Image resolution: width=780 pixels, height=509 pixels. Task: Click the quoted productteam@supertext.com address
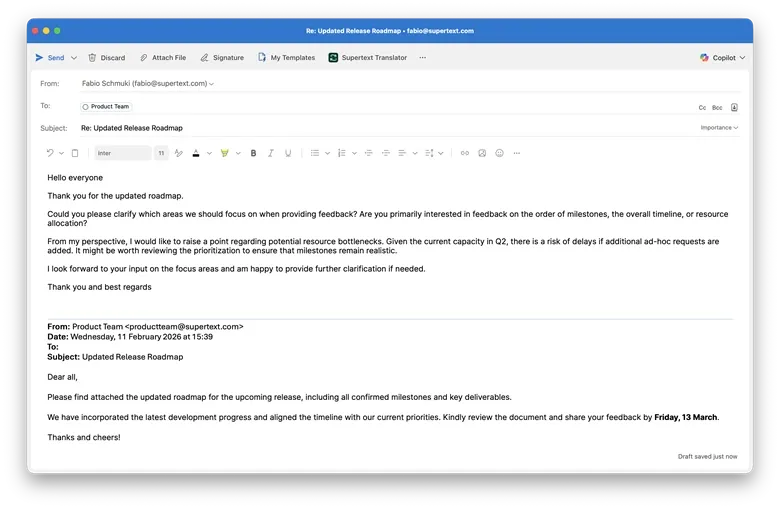(x=184, y=327)
